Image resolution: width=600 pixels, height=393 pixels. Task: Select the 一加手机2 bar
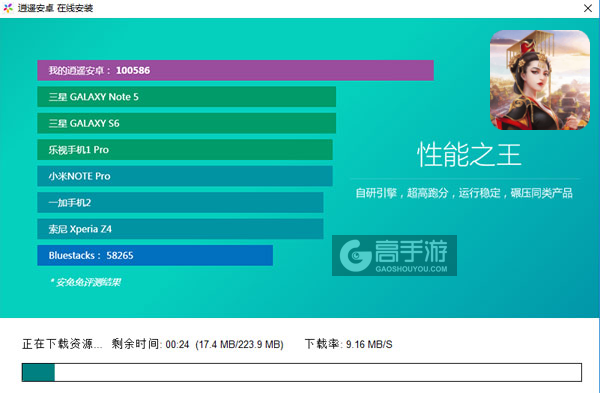pos(180,202)
